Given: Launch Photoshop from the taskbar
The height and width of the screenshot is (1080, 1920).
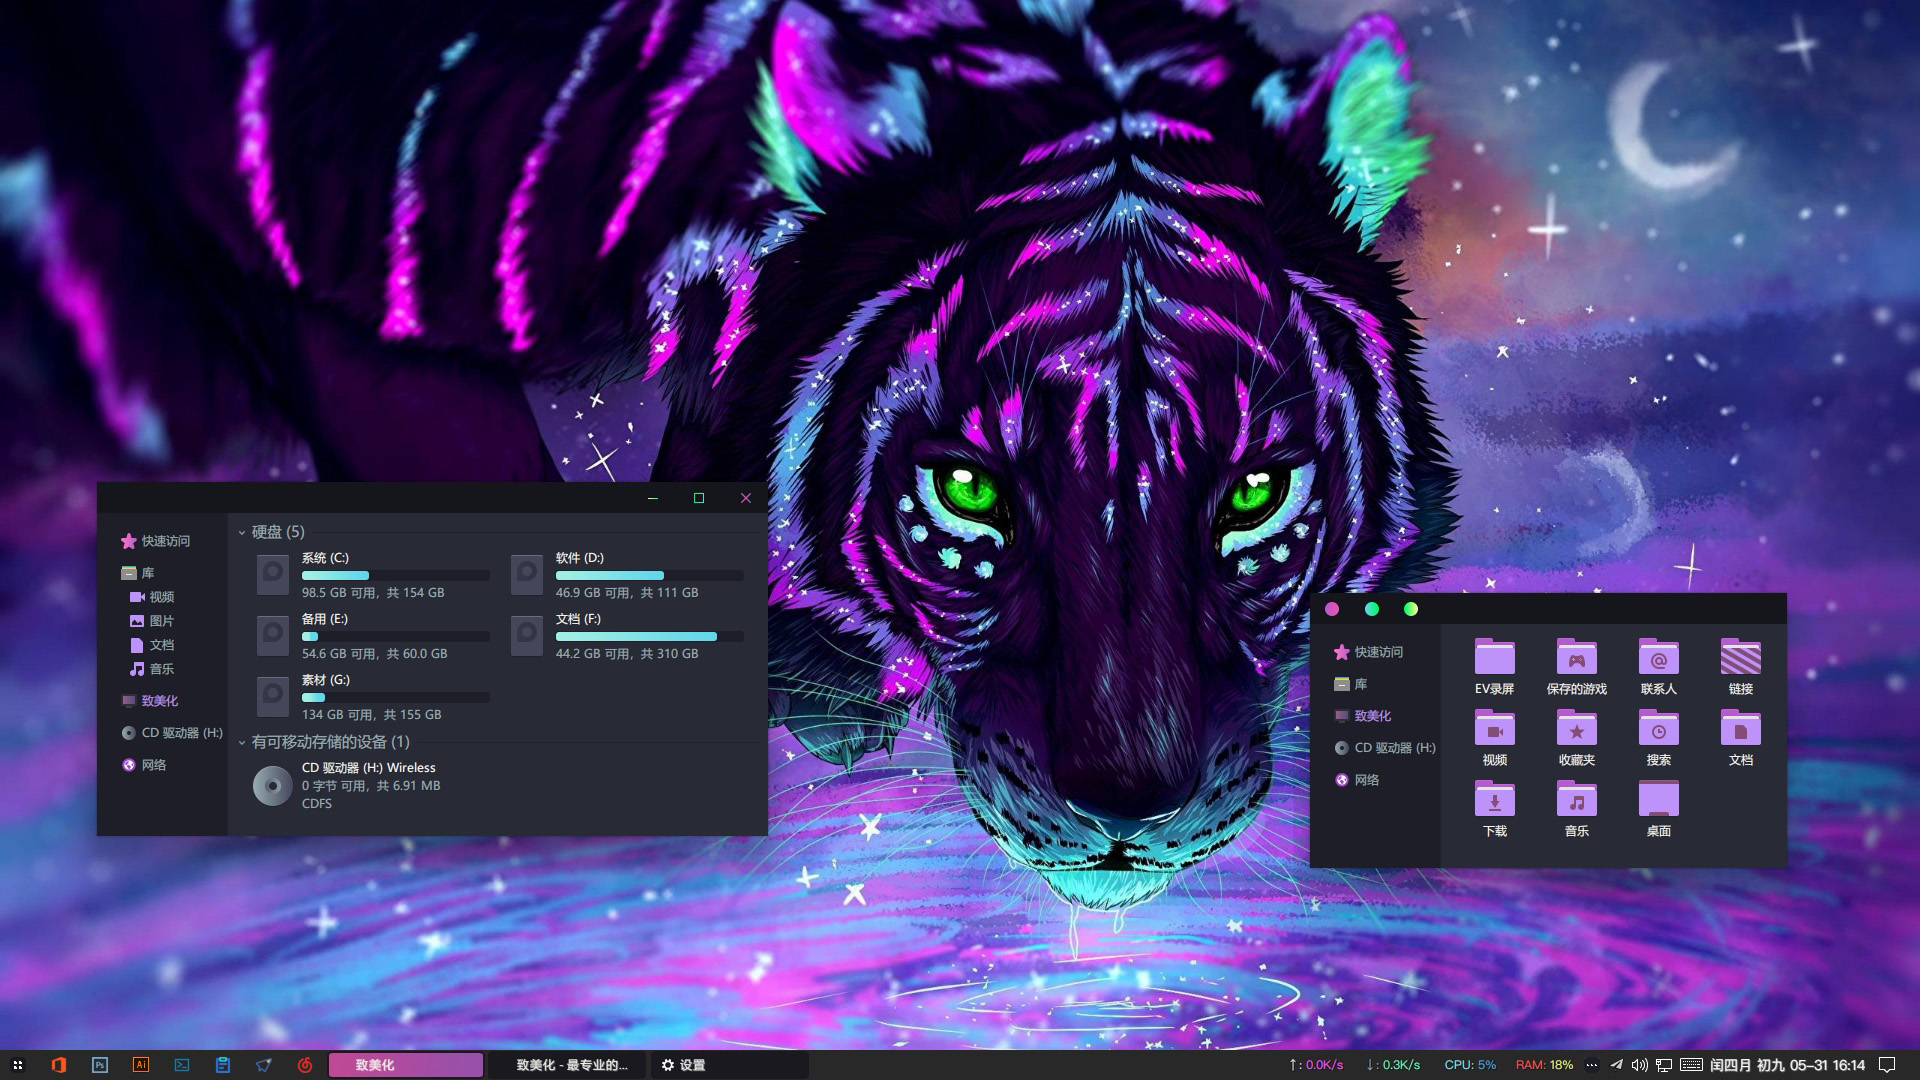Looking at the screenshot, I should tap(100, 1065).
